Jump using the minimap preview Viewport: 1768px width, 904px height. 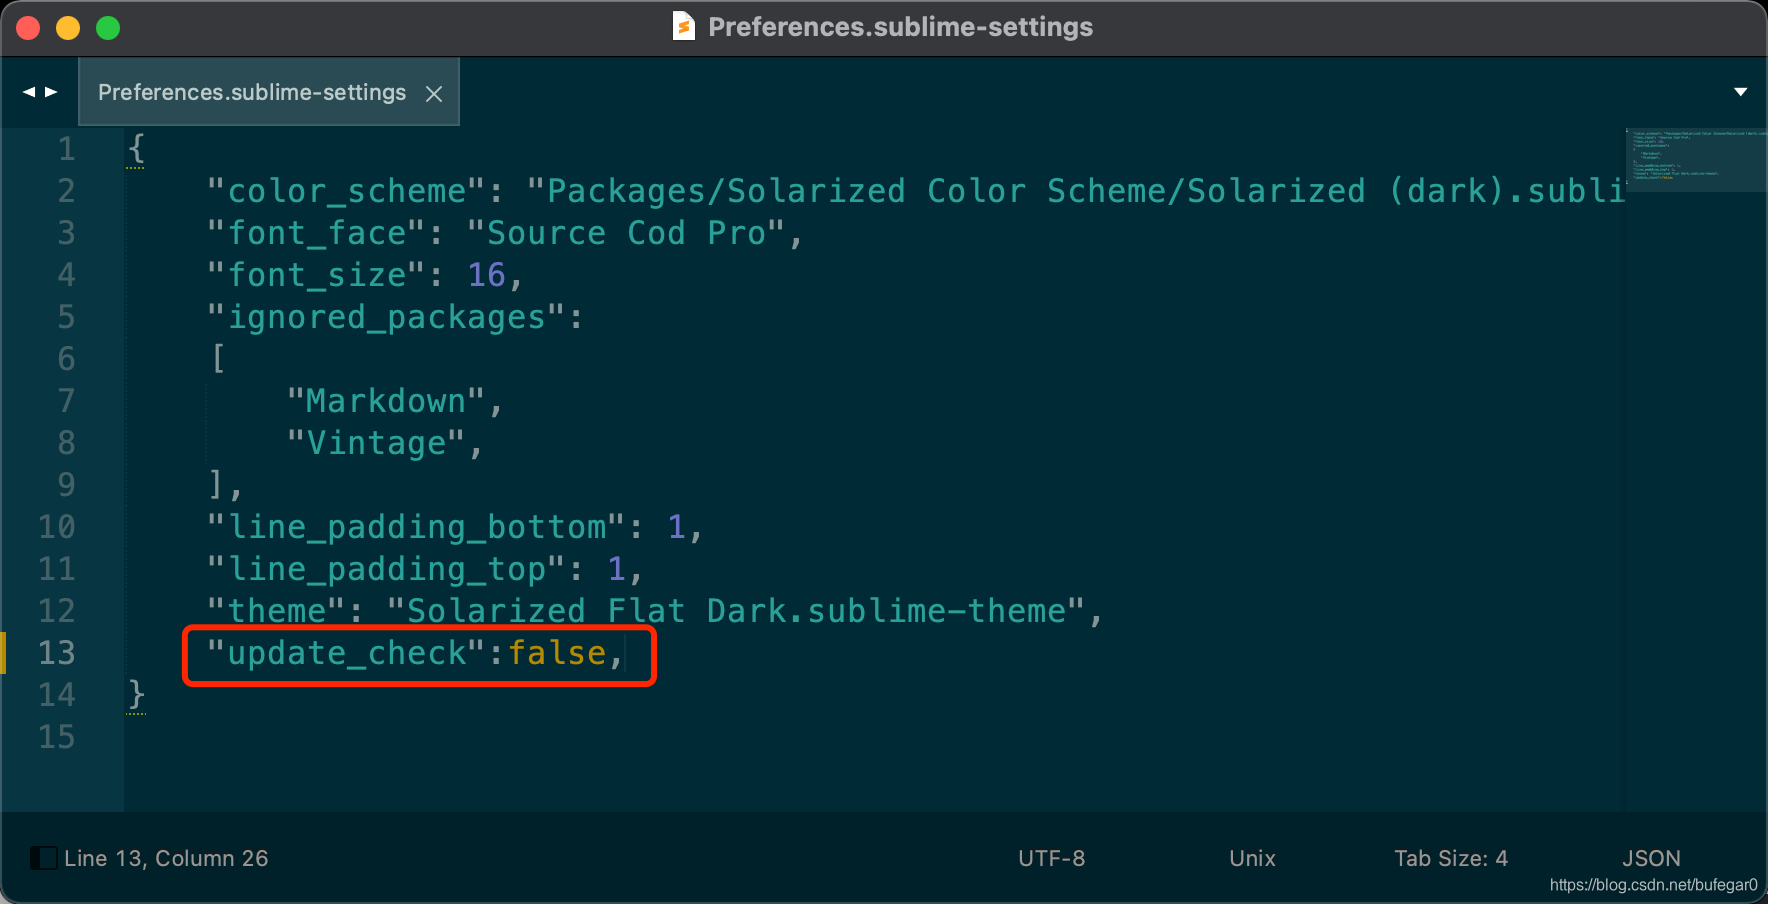[1696, 159]
